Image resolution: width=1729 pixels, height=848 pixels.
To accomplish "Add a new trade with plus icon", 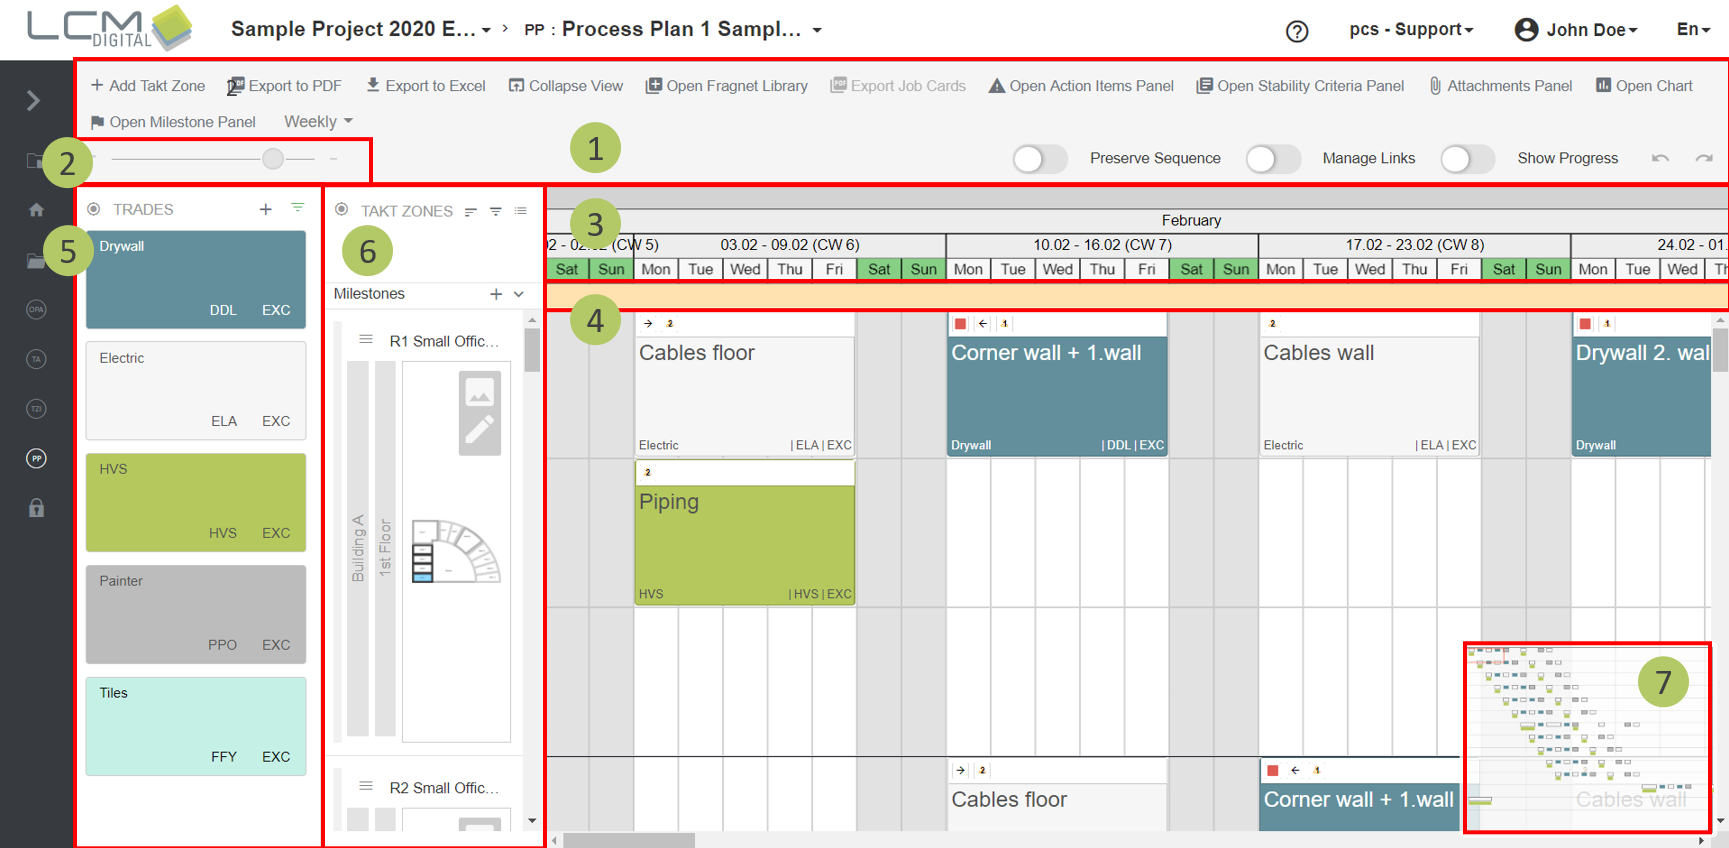I will [x=265, y=209].
